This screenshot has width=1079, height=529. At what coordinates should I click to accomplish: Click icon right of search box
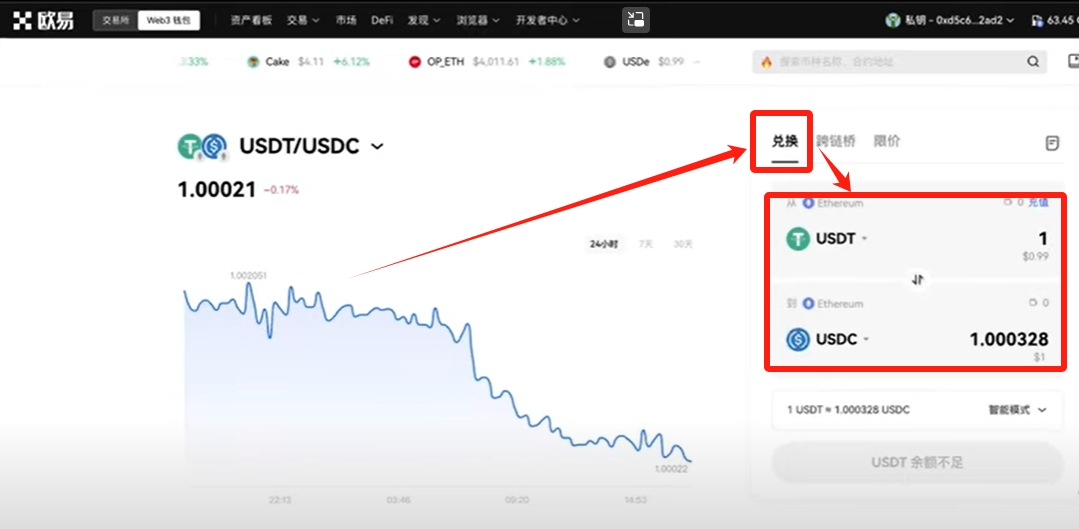[x=1072, y=61]
